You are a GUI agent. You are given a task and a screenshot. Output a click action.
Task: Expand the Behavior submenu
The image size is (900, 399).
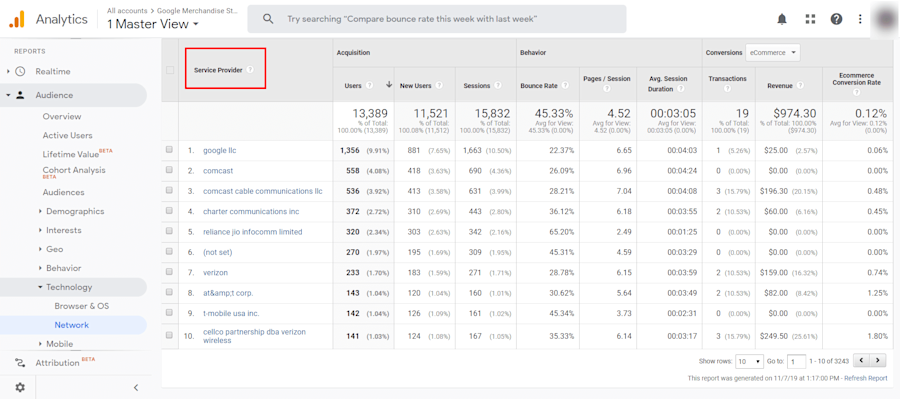click(x=40, y=268)
